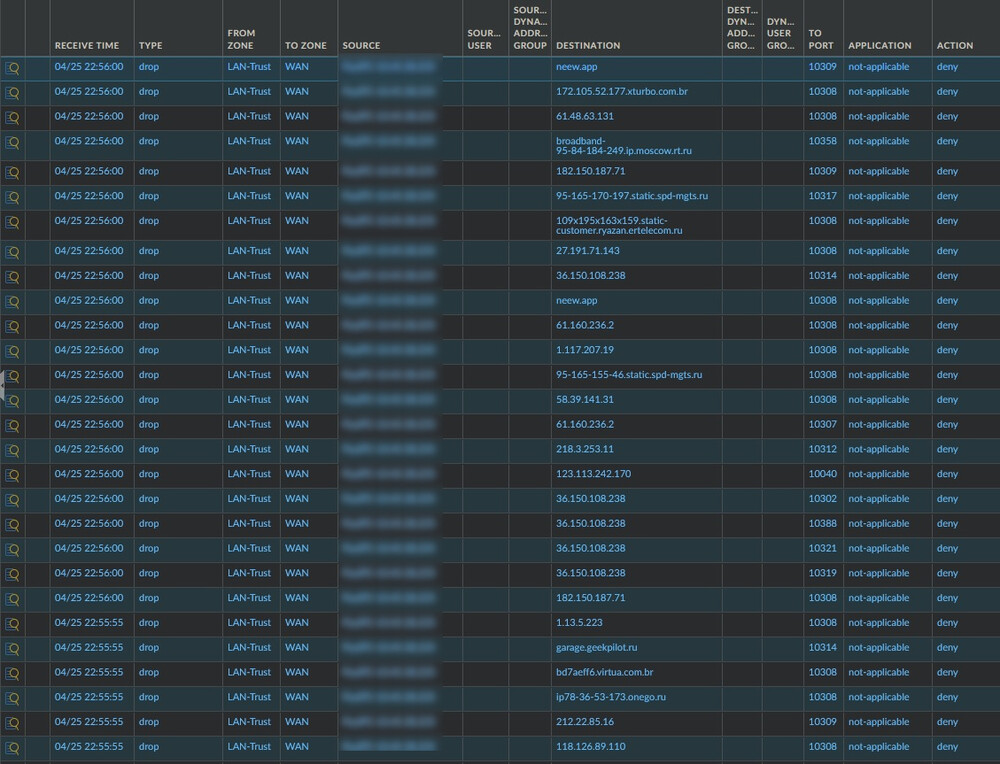
Task: Inspect the 123.113.242.170 log entry details
Action: (12, 474)
